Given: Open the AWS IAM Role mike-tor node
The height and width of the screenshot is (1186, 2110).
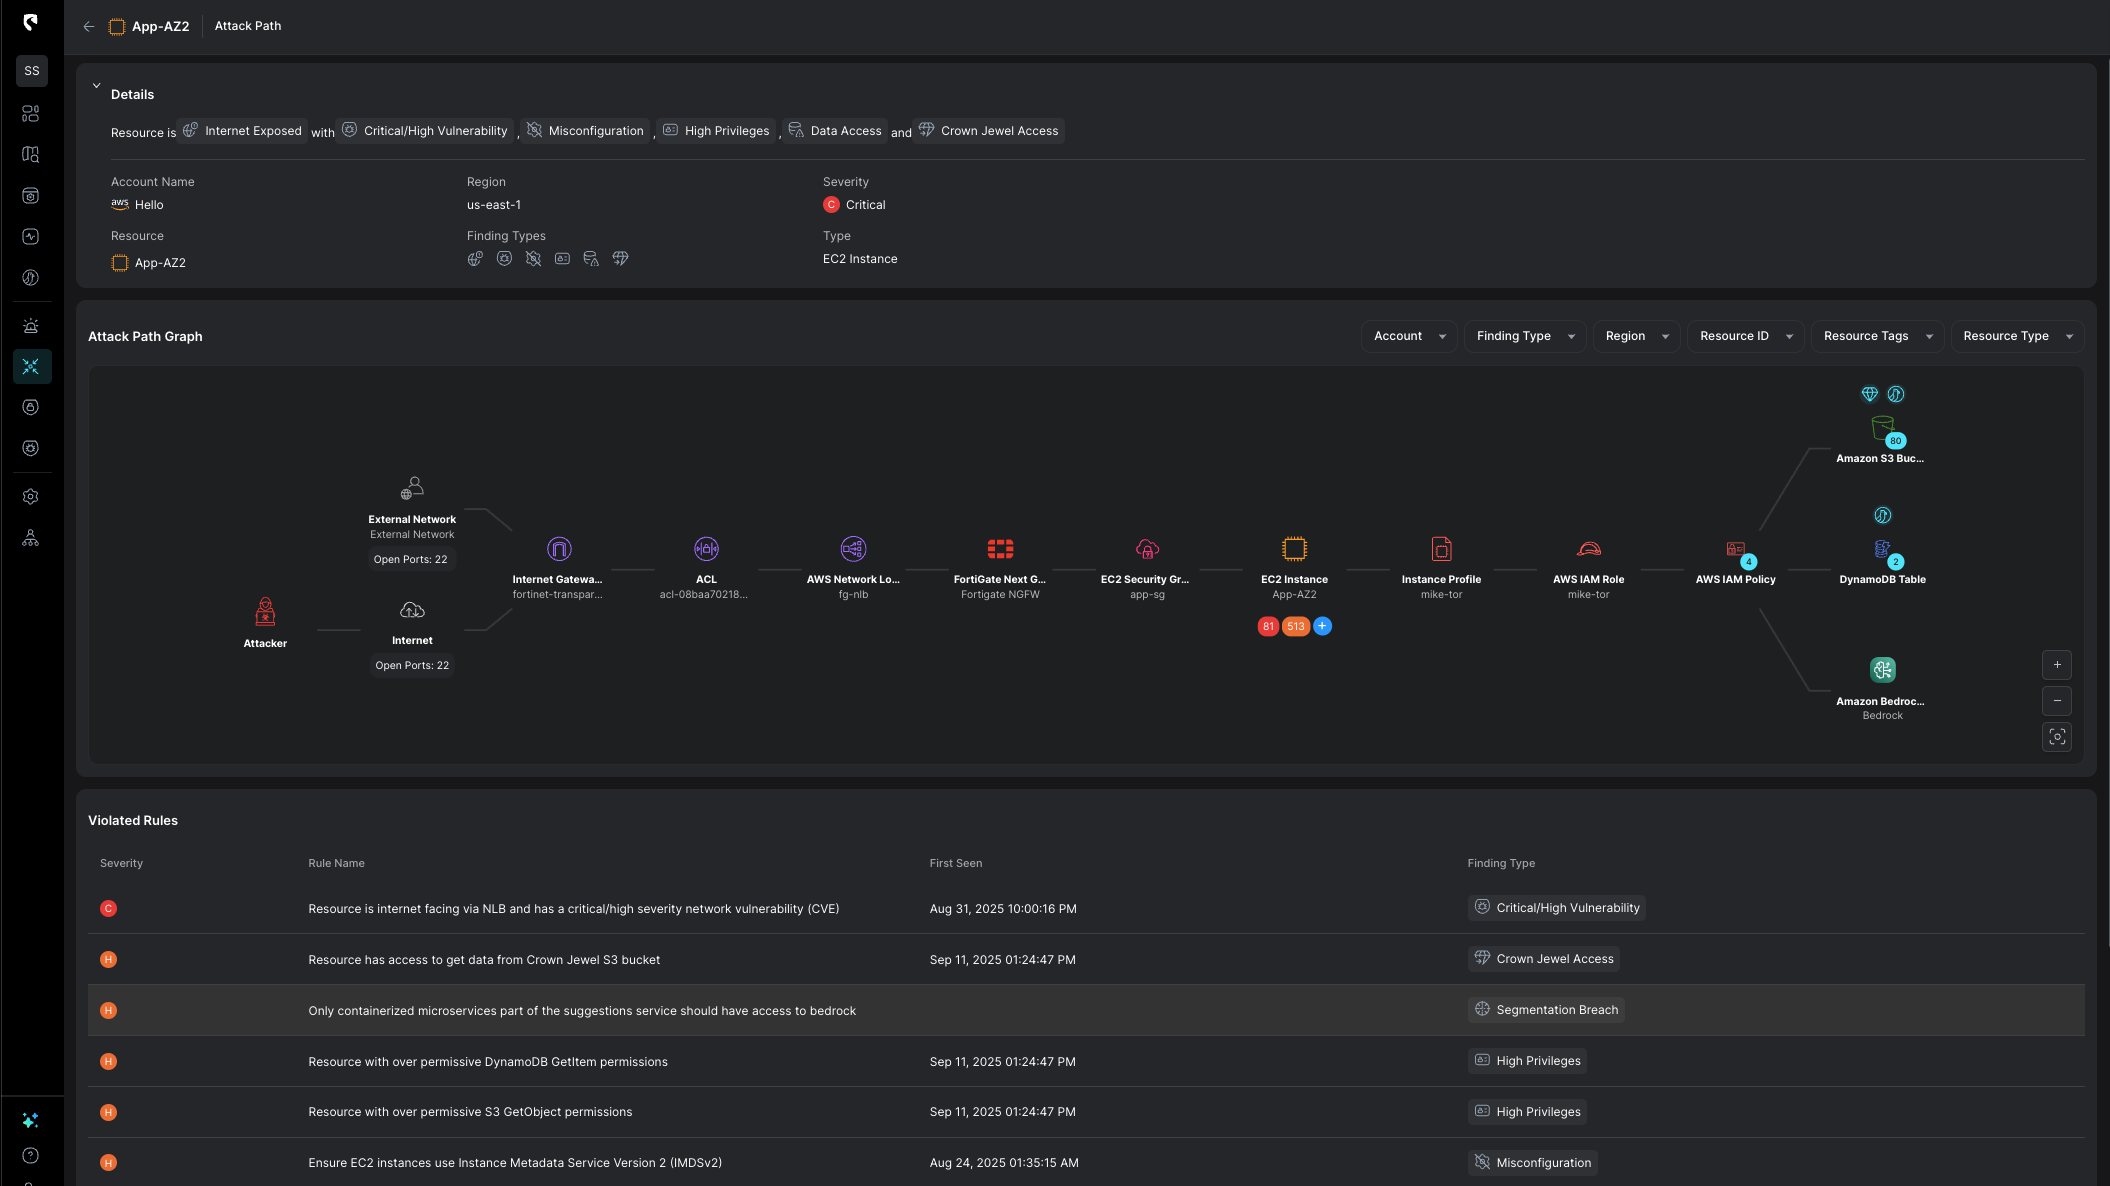Looking at the screenshot, I should click(1588, 549).
